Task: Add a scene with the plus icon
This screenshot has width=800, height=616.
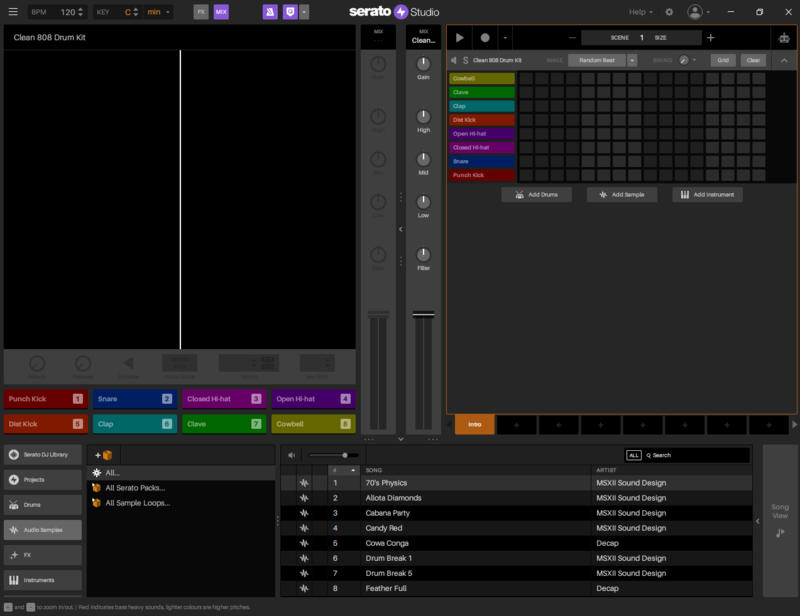Action: pos(711,38)
